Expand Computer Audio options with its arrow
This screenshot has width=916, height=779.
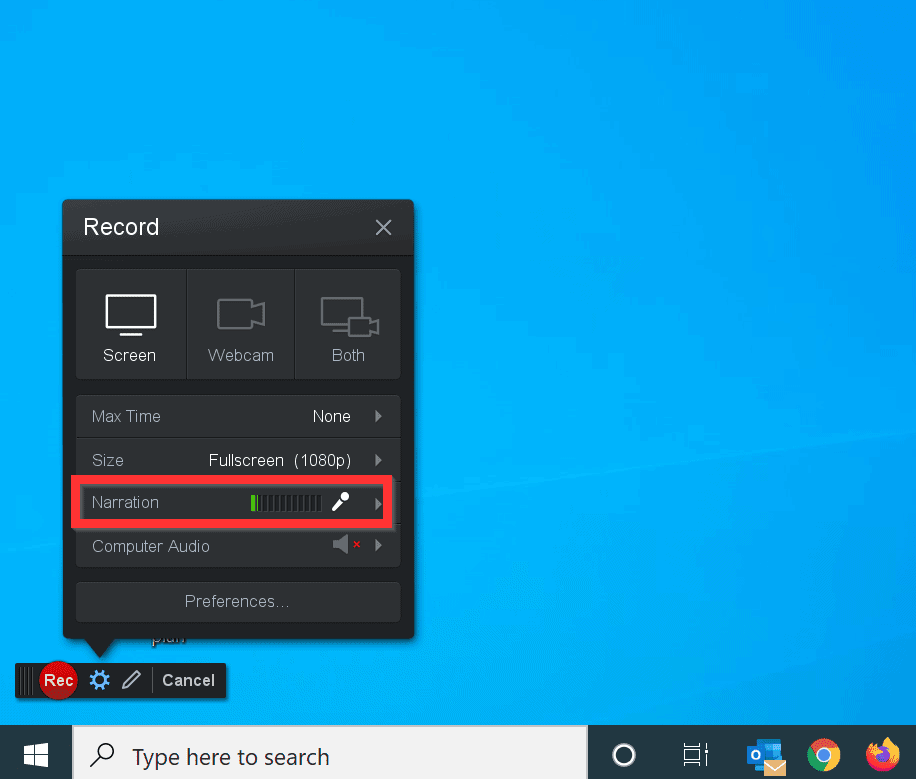(379, 546)
